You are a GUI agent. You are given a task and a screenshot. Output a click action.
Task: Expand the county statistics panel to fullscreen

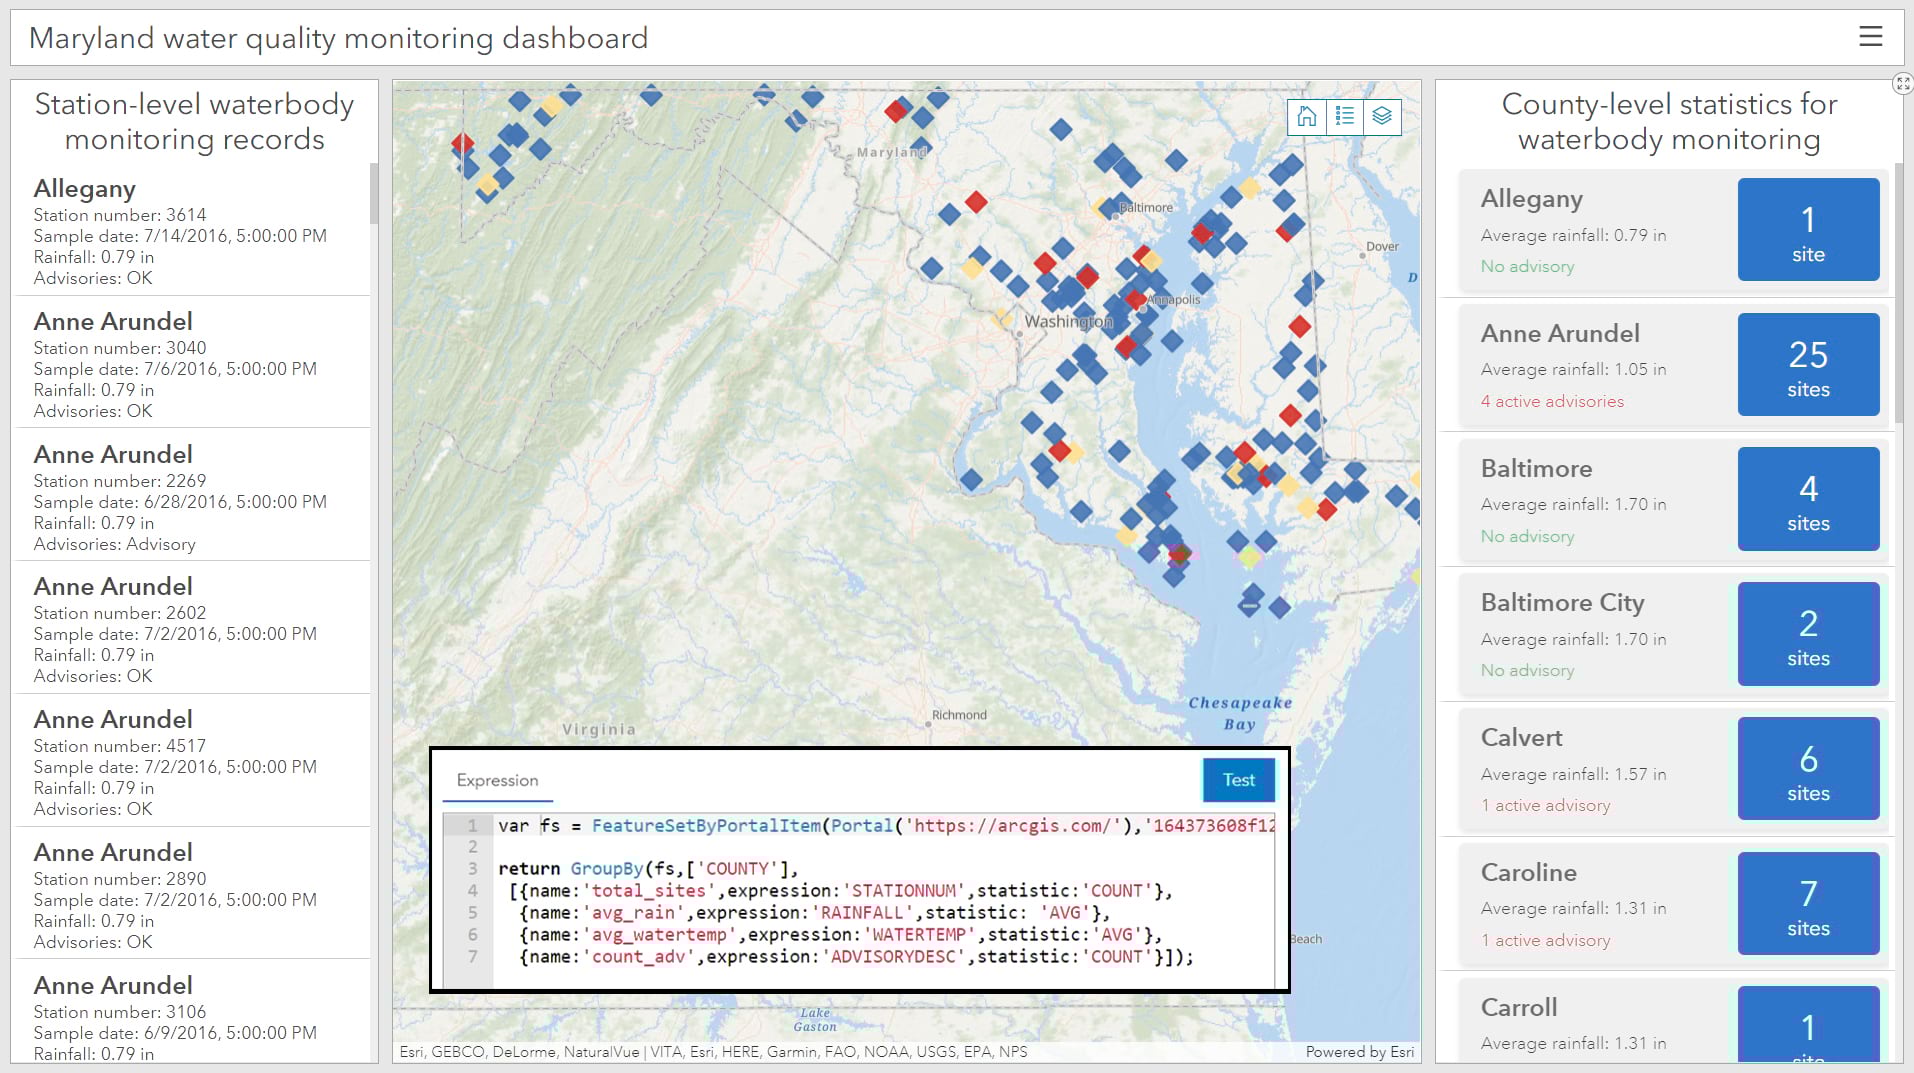point(1902,84)
